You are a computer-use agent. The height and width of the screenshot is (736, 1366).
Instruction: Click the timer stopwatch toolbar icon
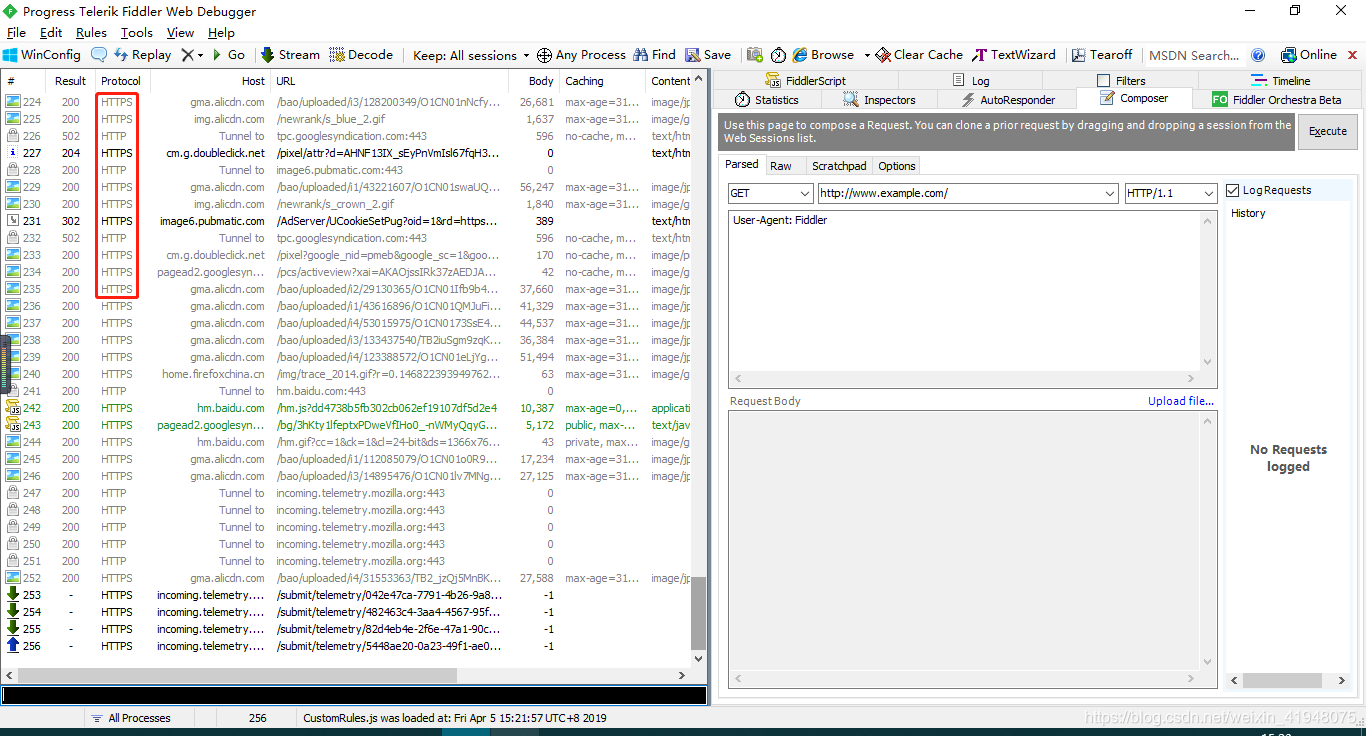click(x=778, y=55)
